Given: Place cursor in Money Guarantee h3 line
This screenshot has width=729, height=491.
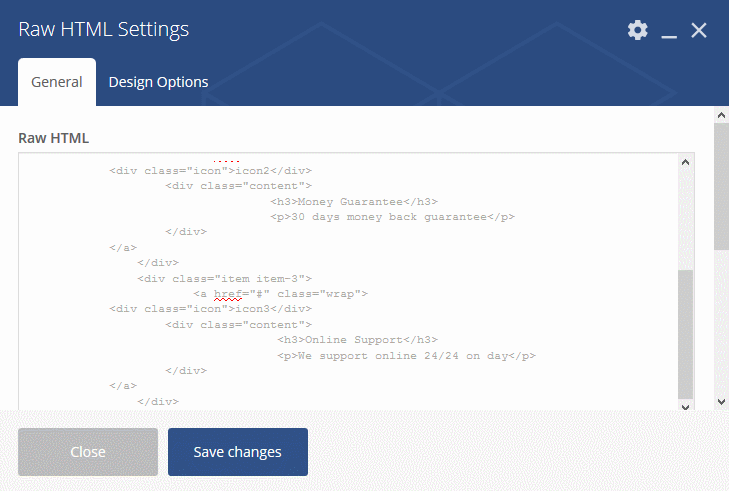Looking at the screenshot, I should [x=354, y=202].
